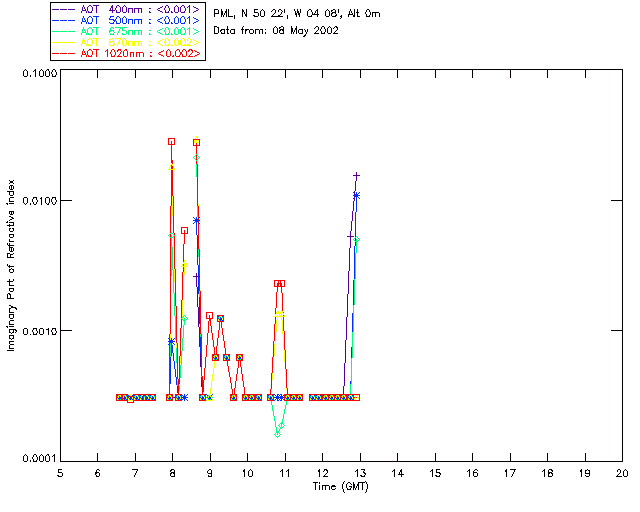Click the AOT 870nm legend entry
The image size is (640, 512).
(126, 42)
